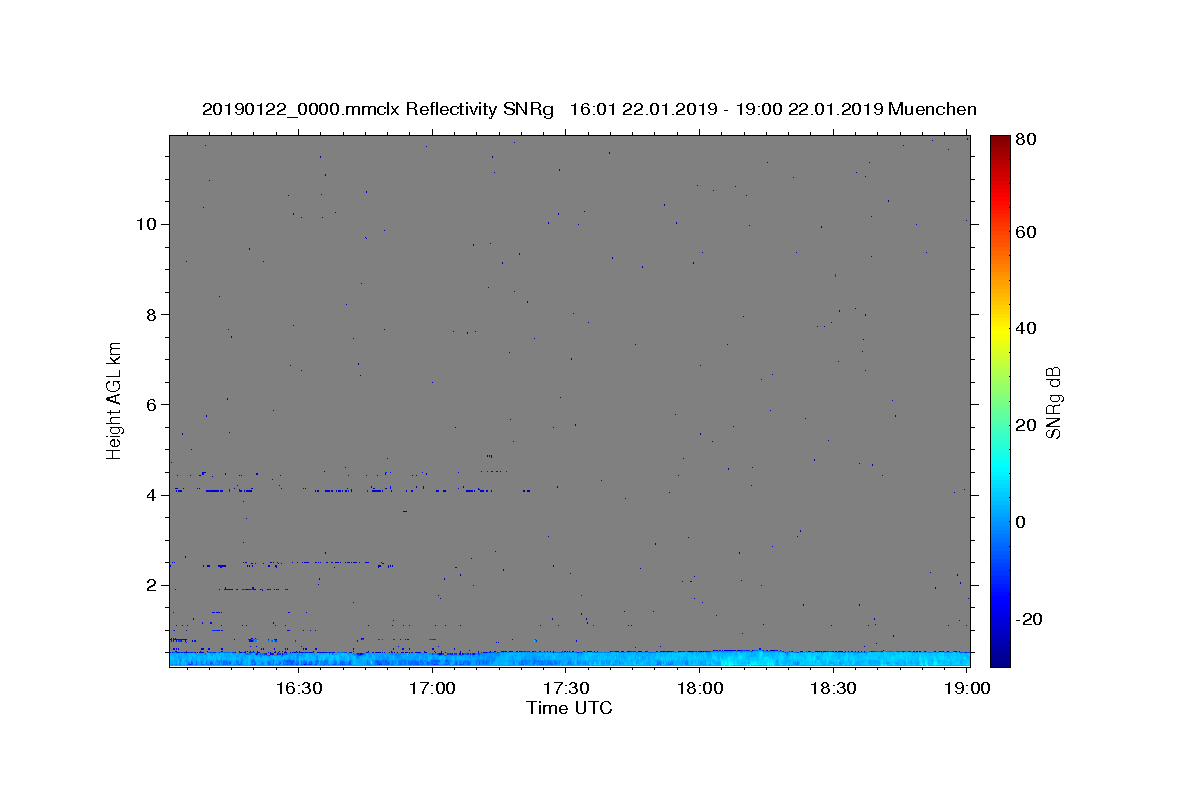Click the height tick label 10
Image resolution: width=1200 pixels, height=800 pixels.
(147, 224)
